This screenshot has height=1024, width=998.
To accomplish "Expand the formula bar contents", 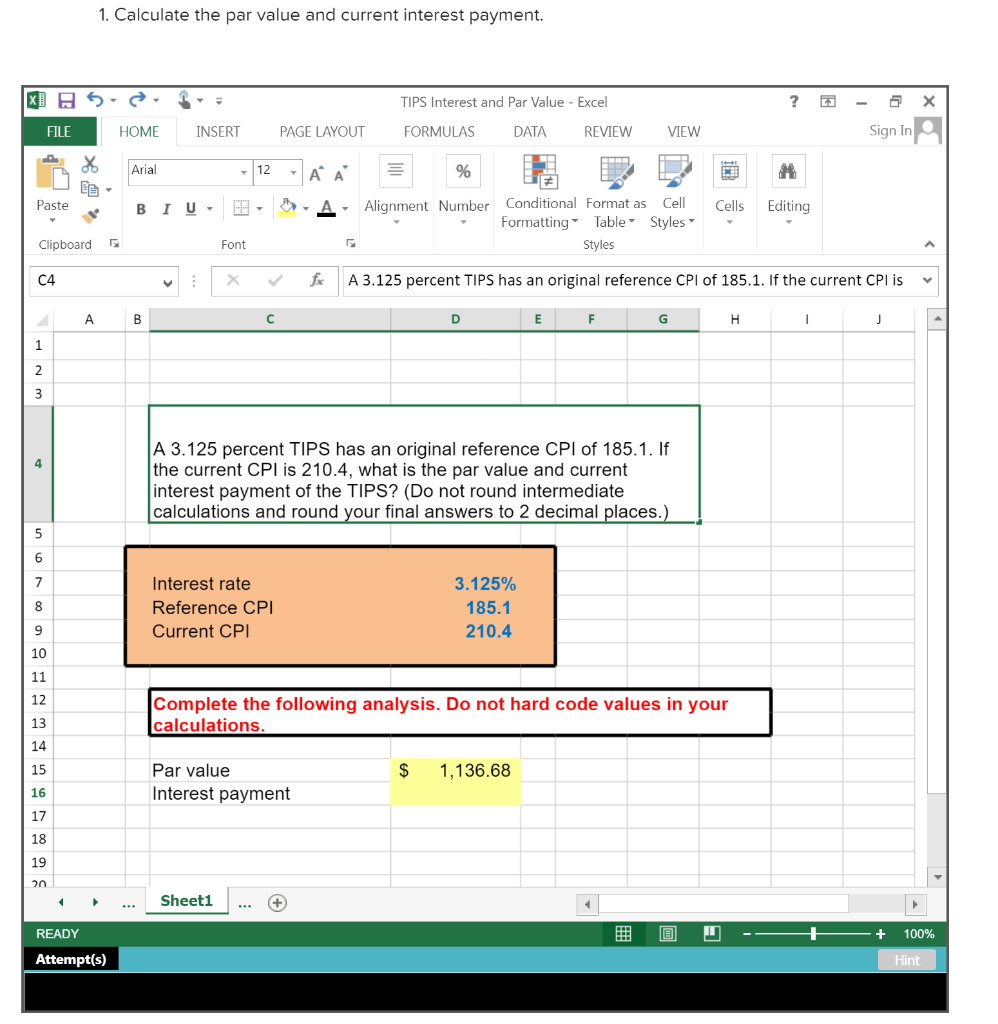I will (x=925, y=280).
